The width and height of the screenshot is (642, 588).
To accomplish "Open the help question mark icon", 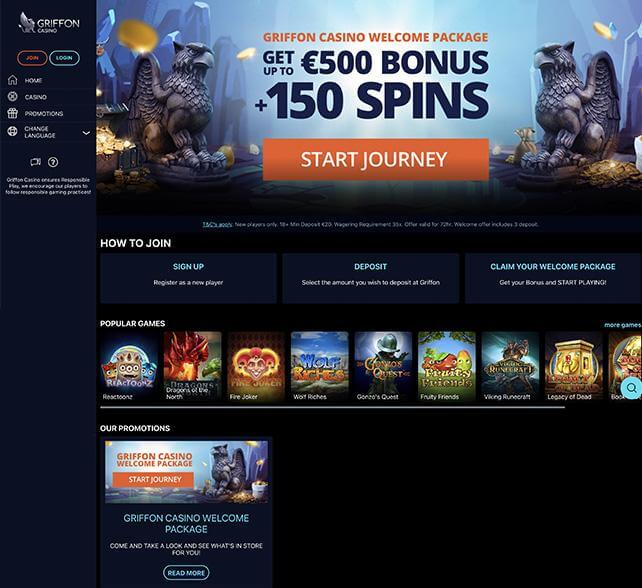I will pyautogui.click(x=53, y=162).
